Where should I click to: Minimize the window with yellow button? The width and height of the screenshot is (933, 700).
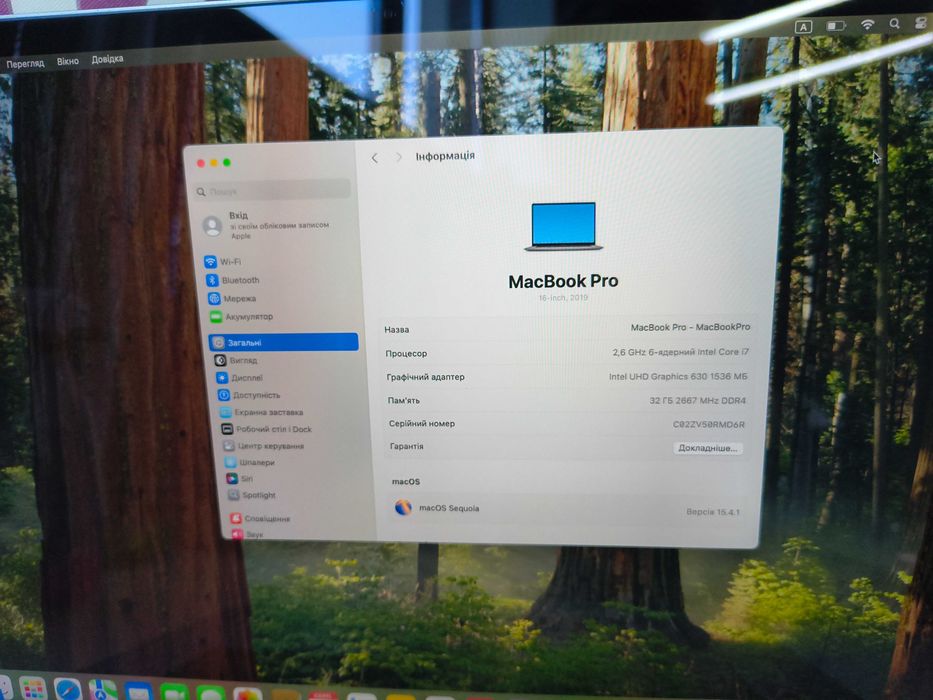tap(214, 162)
